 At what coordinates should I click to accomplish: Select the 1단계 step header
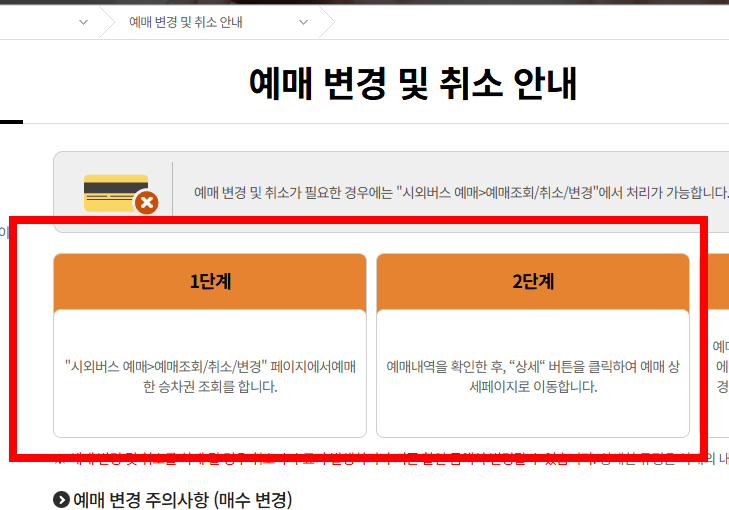(210, 282)
